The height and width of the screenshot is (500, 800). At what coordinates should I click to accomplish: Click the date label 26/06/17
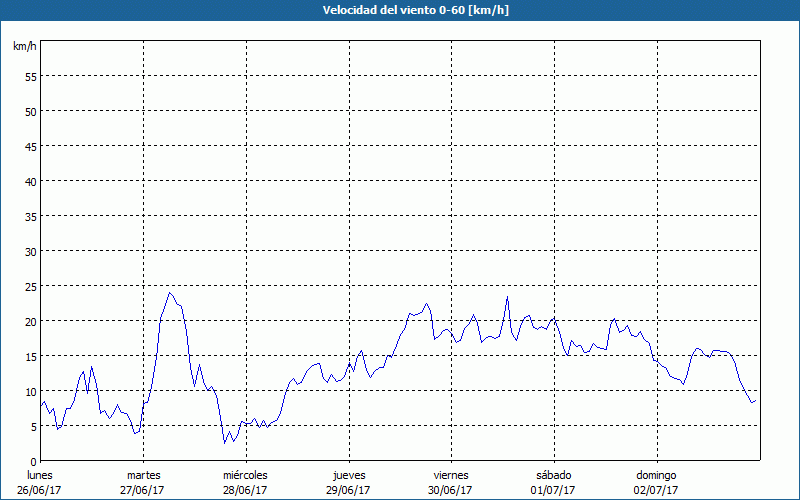pos(40,489)
